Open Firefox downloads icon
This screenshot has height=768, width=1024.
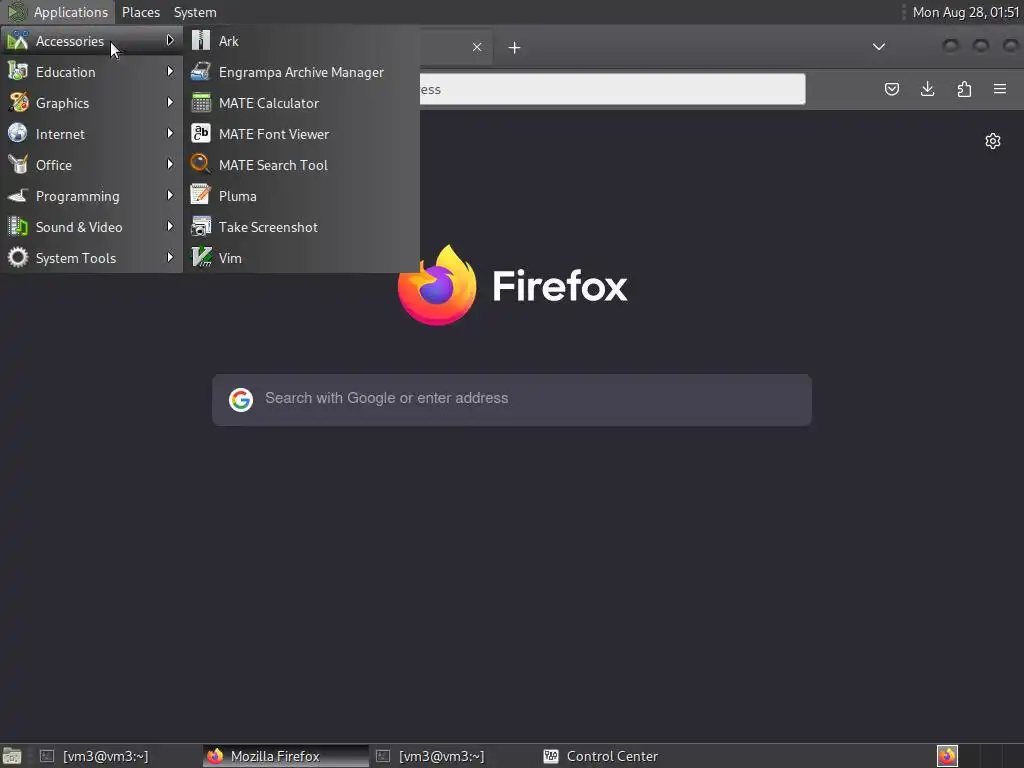pos(927,89)
